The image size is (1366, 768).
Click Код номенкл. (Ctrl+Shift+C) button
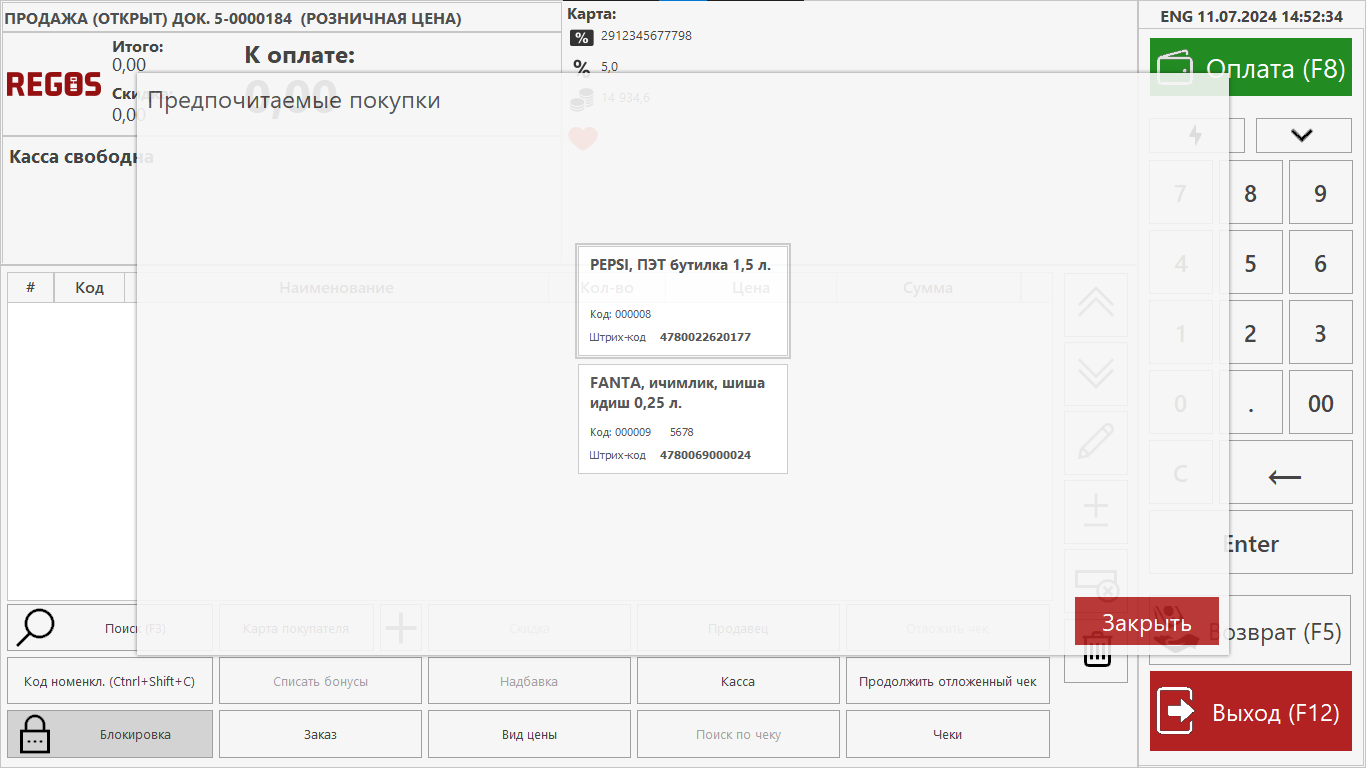coord(110,681)
